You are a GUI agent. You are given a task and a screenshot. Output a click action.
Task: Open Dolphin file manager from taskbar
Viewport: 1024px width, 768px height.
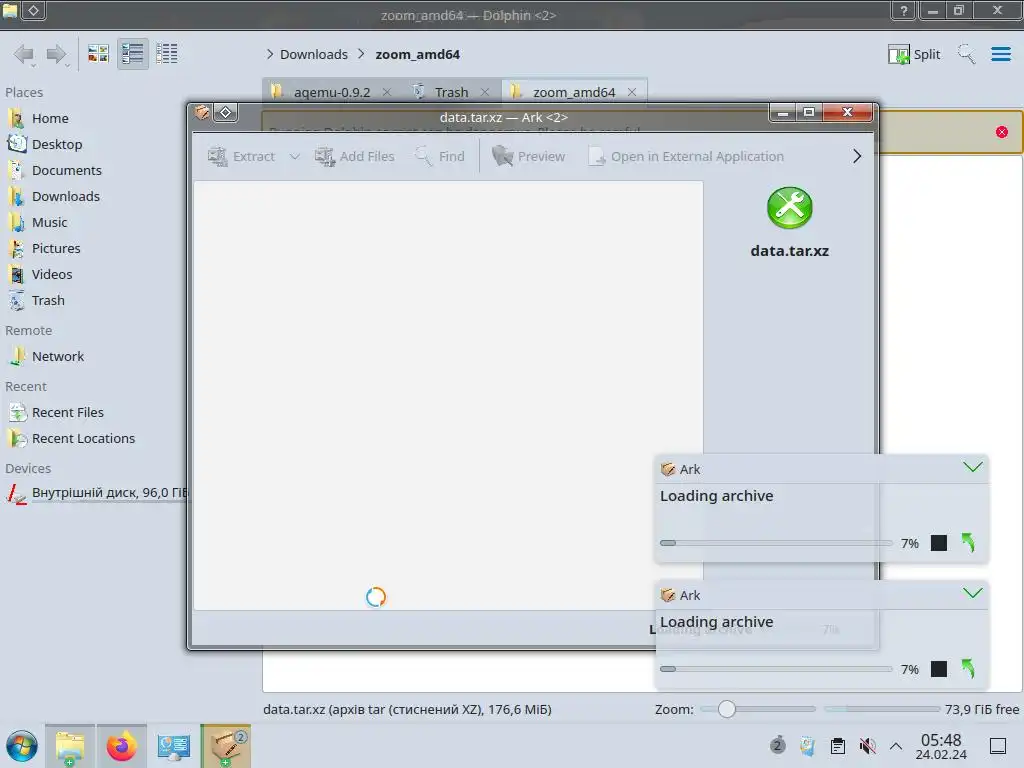point(70,746)
